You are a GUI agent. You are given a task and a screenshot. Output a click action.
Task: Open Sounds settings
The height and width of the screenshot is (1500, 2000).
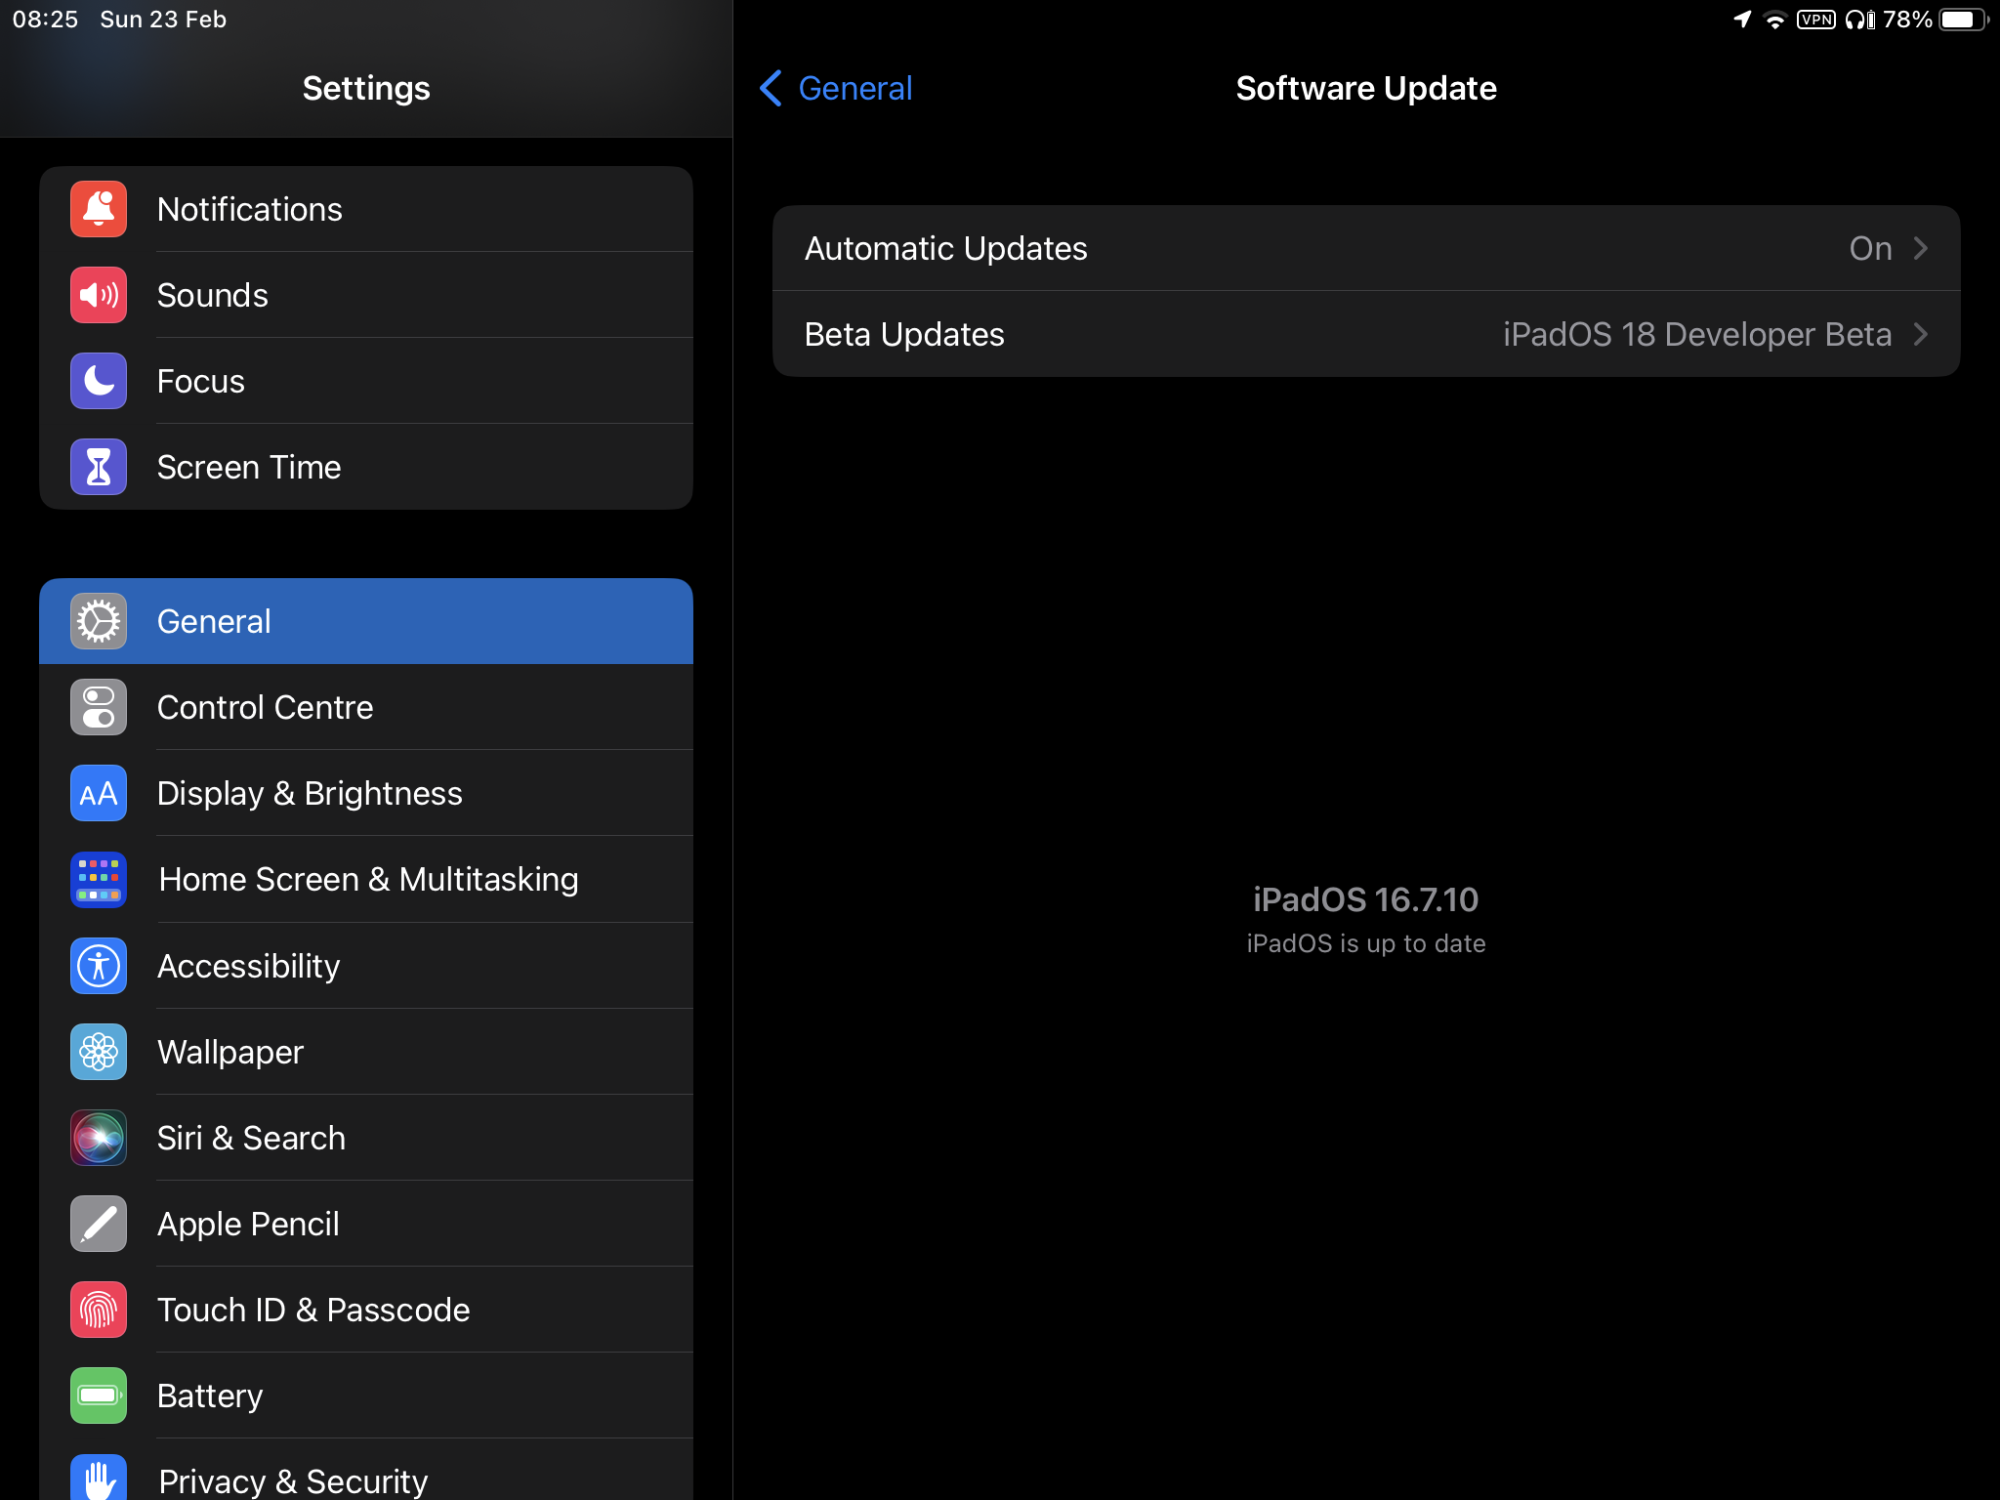click(366, 295)
